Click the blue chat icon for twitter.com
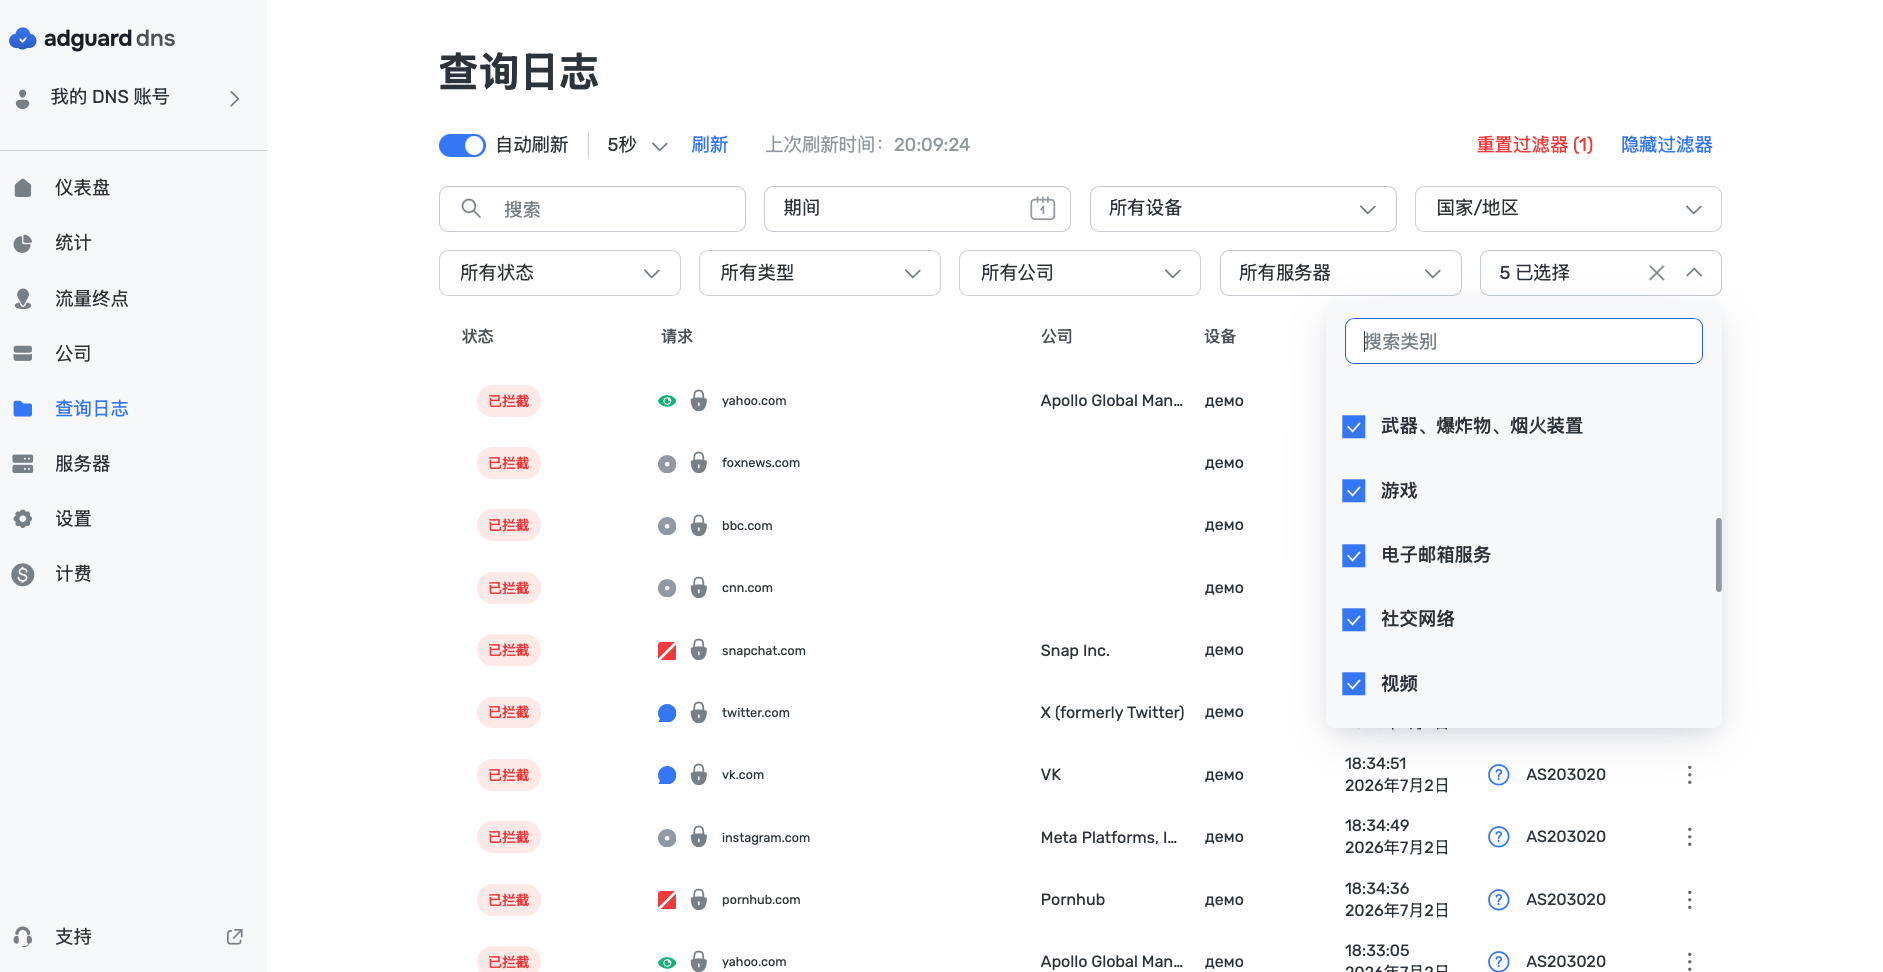Screen dimensions: 1883x972 [x=667, y=713]
